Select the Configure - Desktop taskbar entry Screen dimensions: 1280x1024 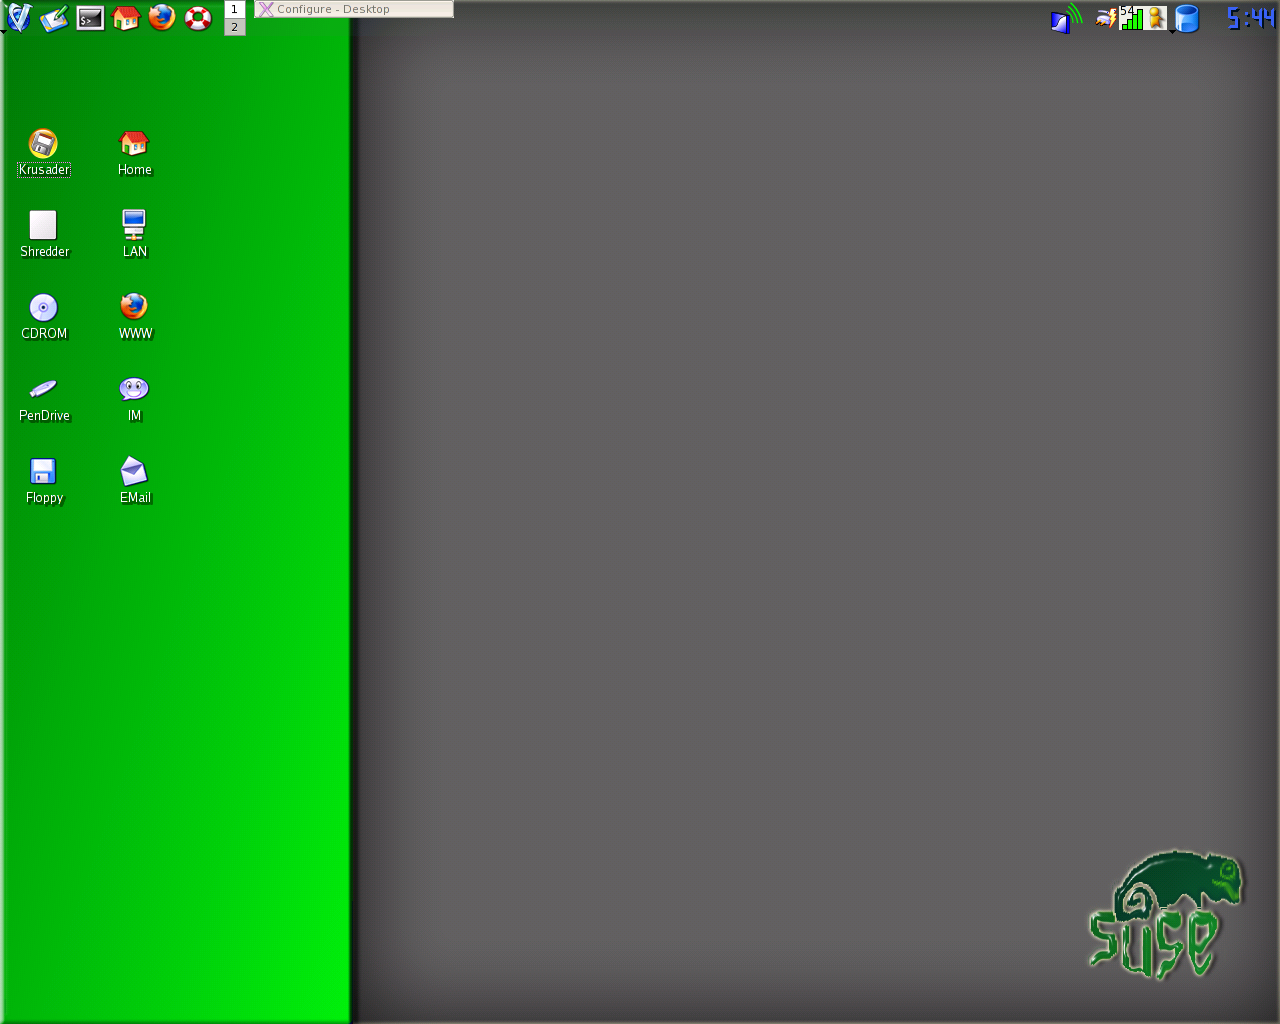pos(354,9)
